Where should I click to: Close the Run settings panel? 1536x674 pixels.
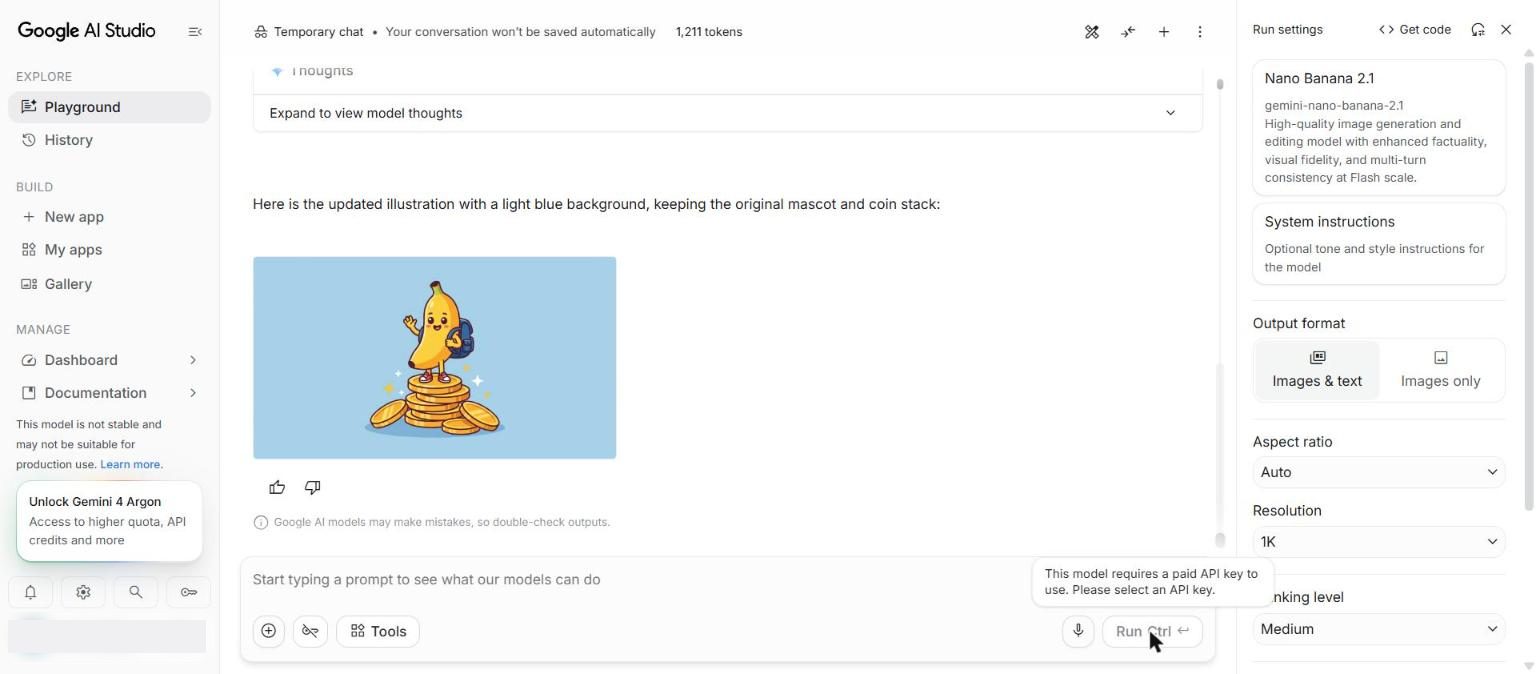pyautogui.click(x=1506, y=30)
